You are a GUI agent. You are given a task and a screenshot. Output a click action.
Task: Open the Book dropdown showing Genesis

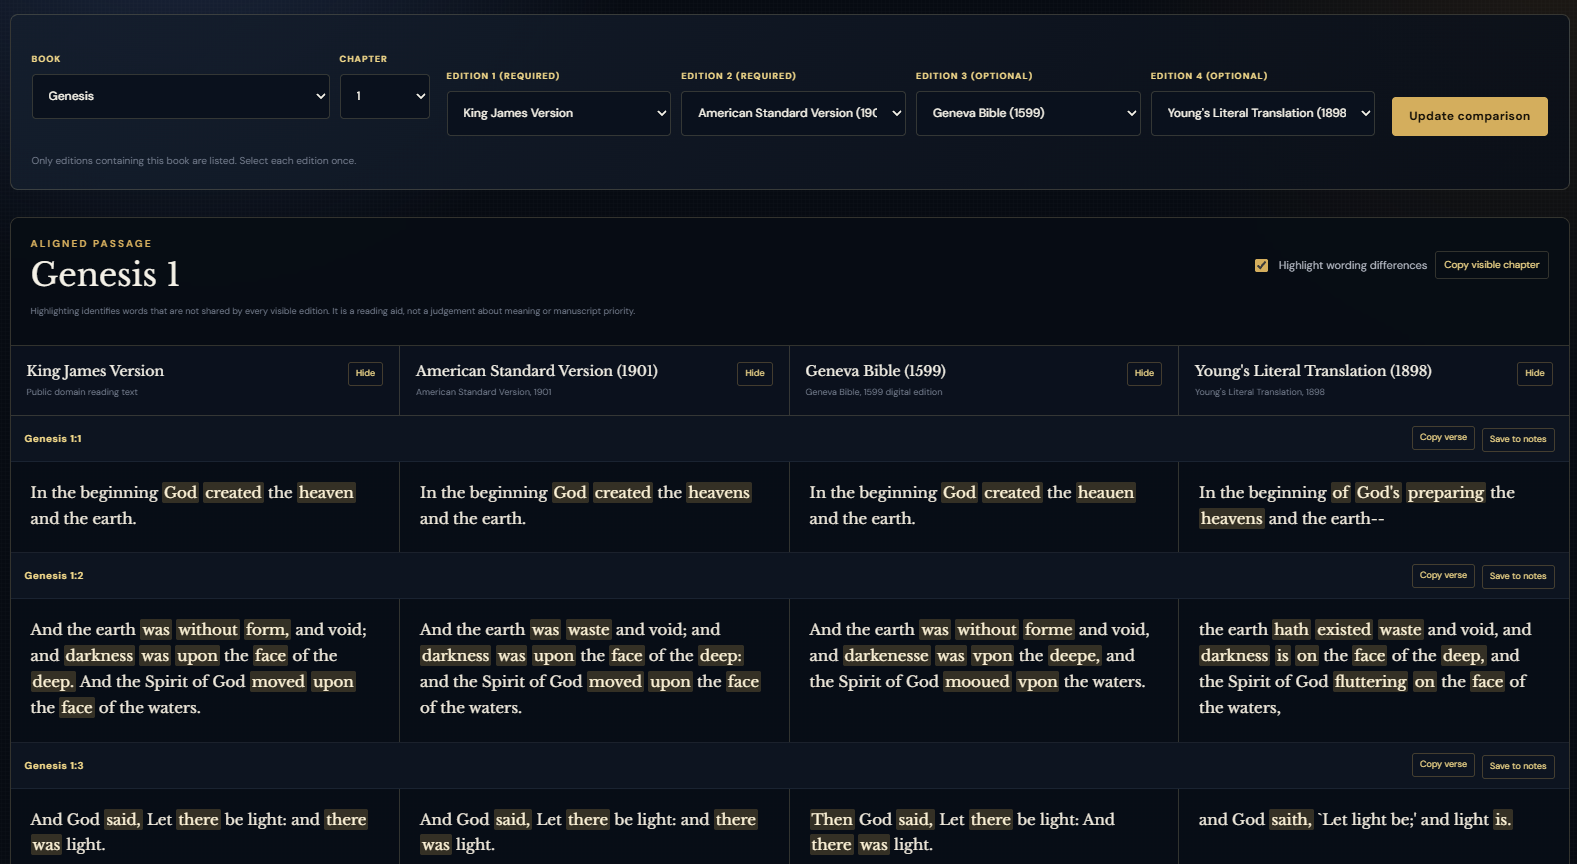point(181,96)
